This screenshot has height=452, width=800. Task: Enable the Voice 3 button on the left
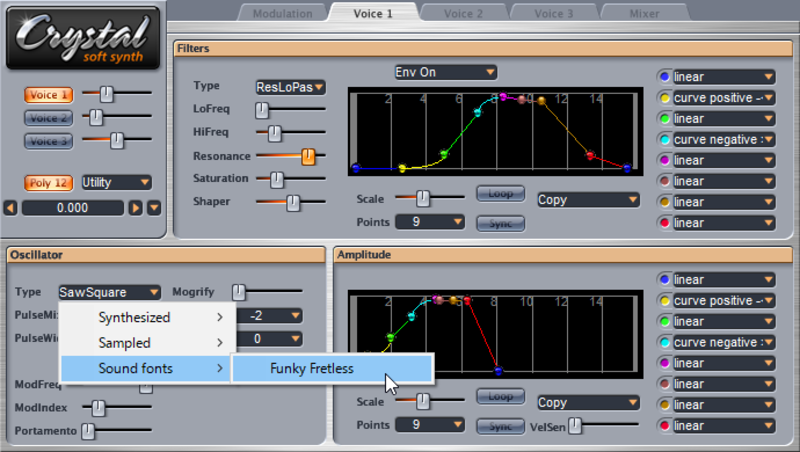click(49, 141)
